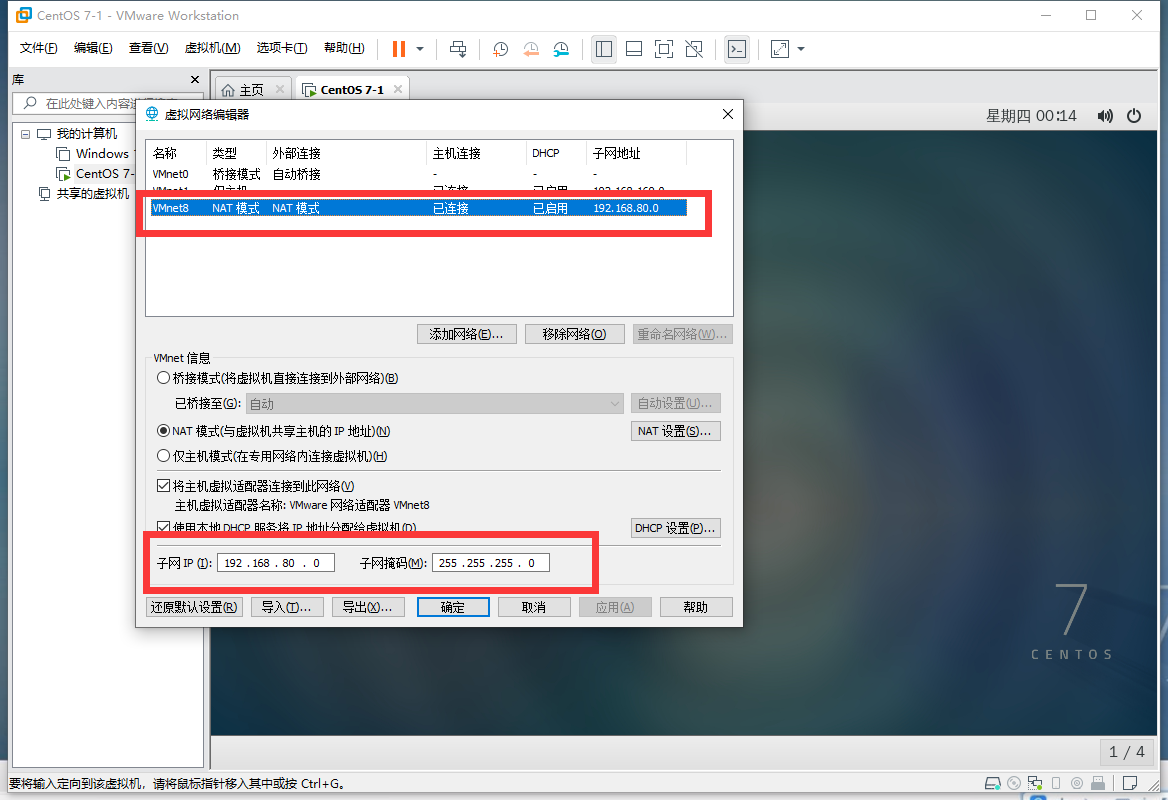The width and height of the screenshot is (1168, 800).
Task: Select the 仅主机模式 radio button
Action: pyautogui.click(x=163, y=456)
